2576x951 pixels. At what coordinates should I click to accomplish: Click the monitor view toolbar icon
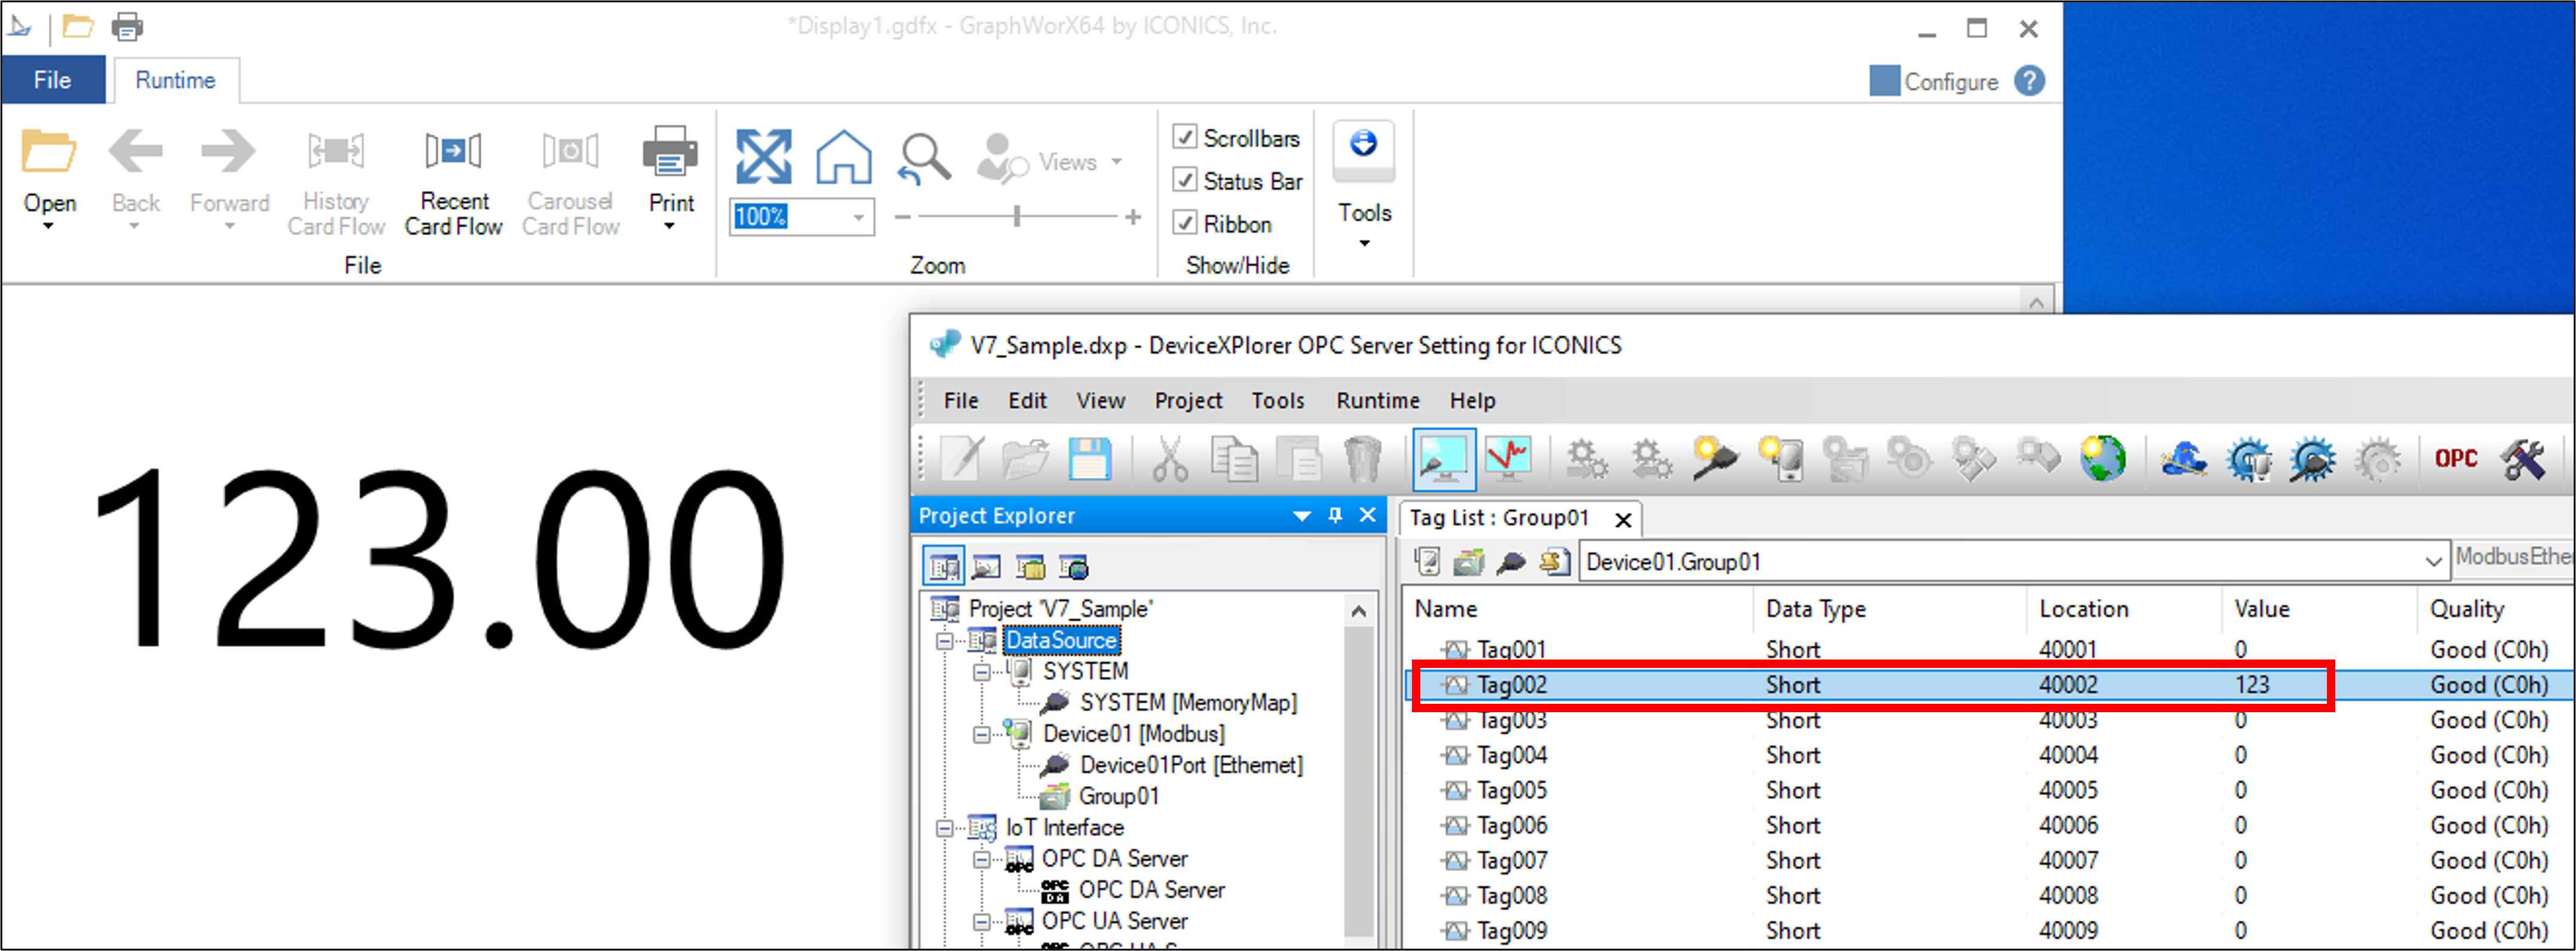tap(1443, 460)
